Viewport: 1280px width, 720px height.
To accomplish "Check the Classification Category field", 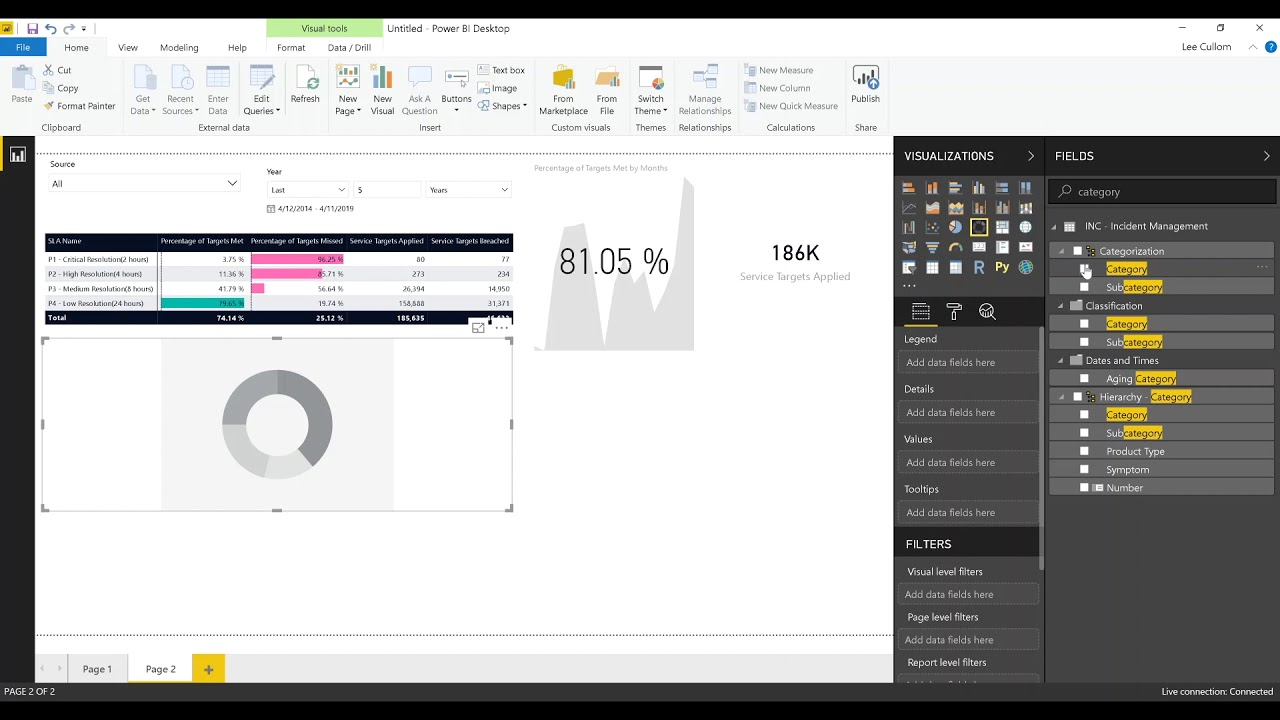I will [1084, 324].
